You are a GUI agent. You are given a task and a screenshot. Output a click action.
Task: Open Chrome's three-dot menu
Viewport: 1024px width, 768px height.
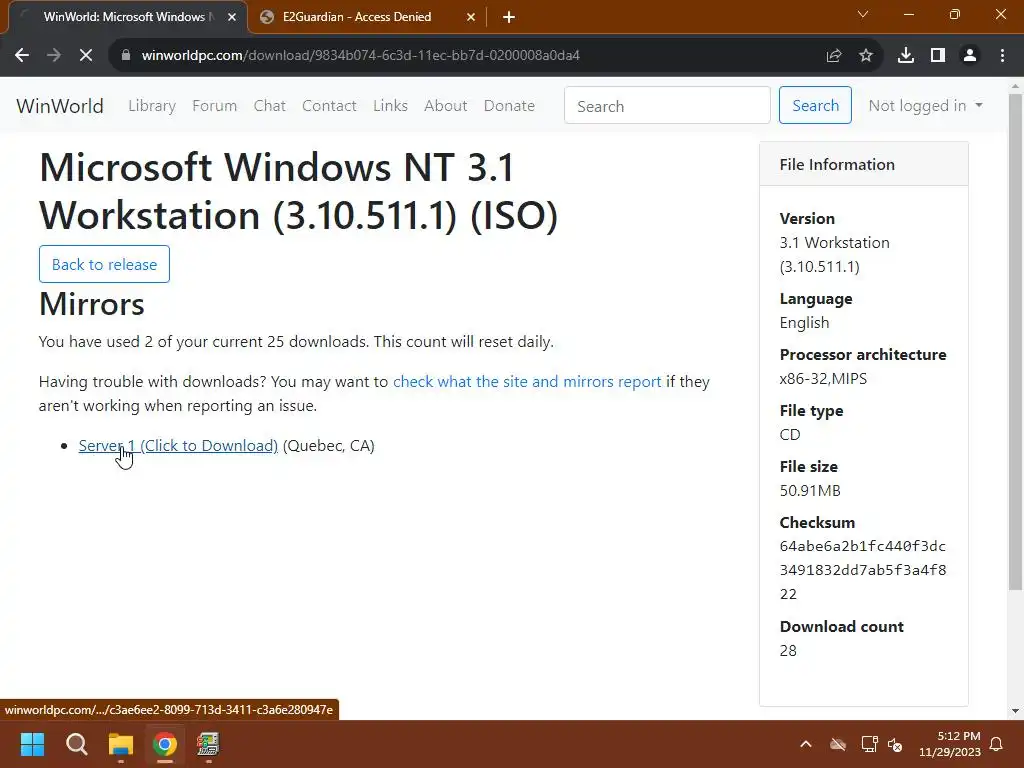coord(1002,56)
